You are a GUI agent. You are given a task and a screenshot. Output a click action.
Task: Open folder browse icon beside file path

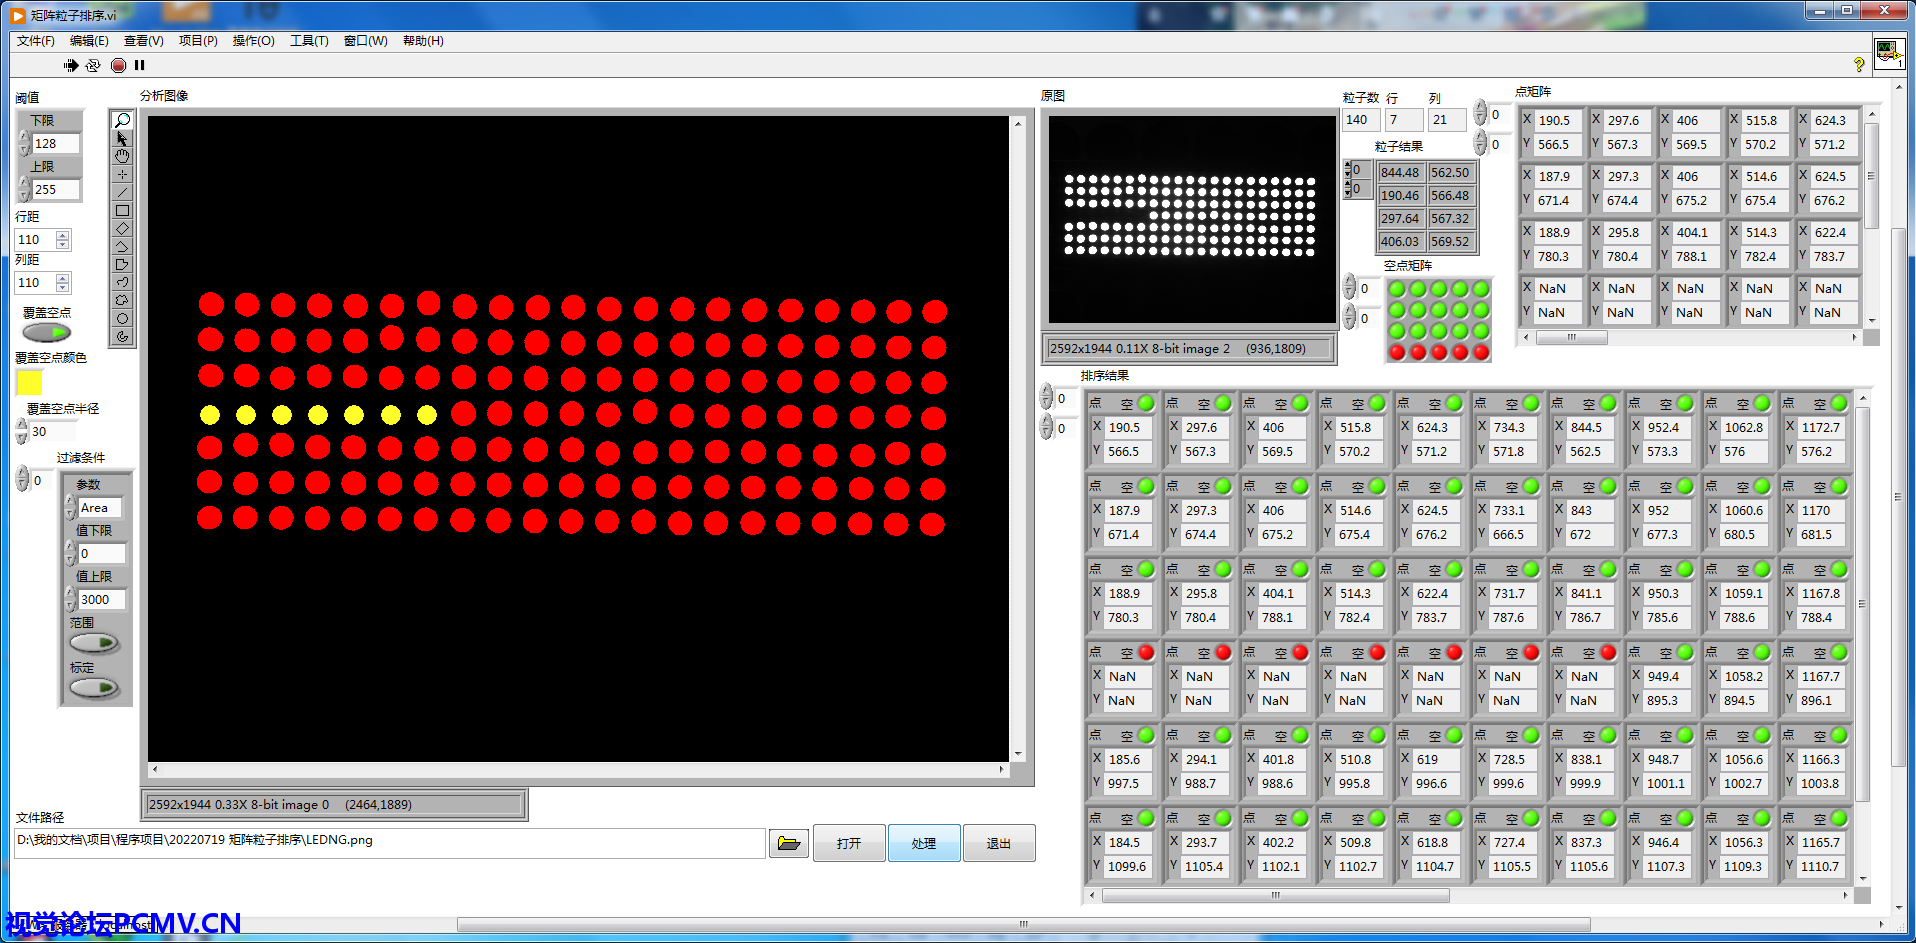tap(788, 844)
